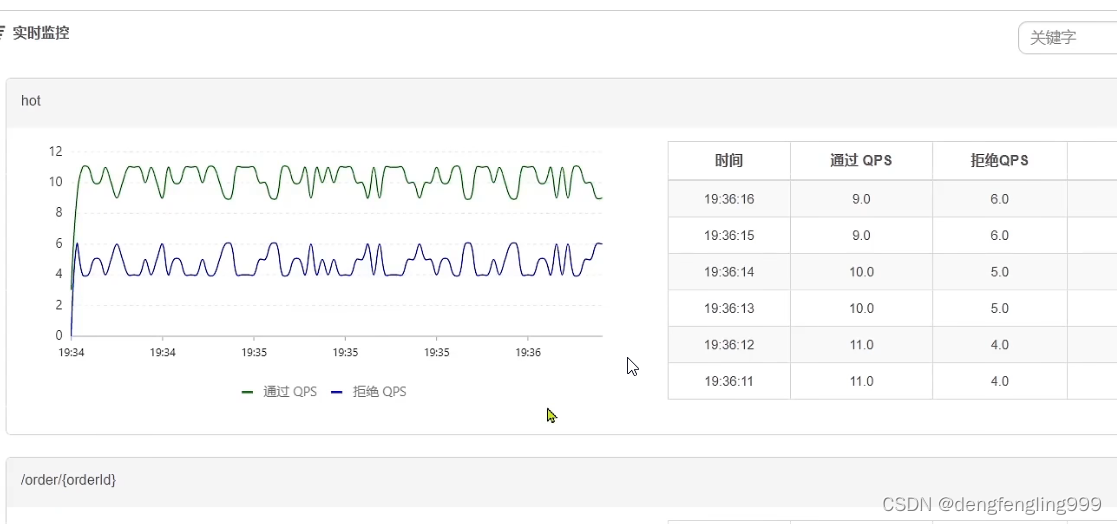Toggle the 通过 QPS legend series
1117x524 pixels.
click(279, 392)
